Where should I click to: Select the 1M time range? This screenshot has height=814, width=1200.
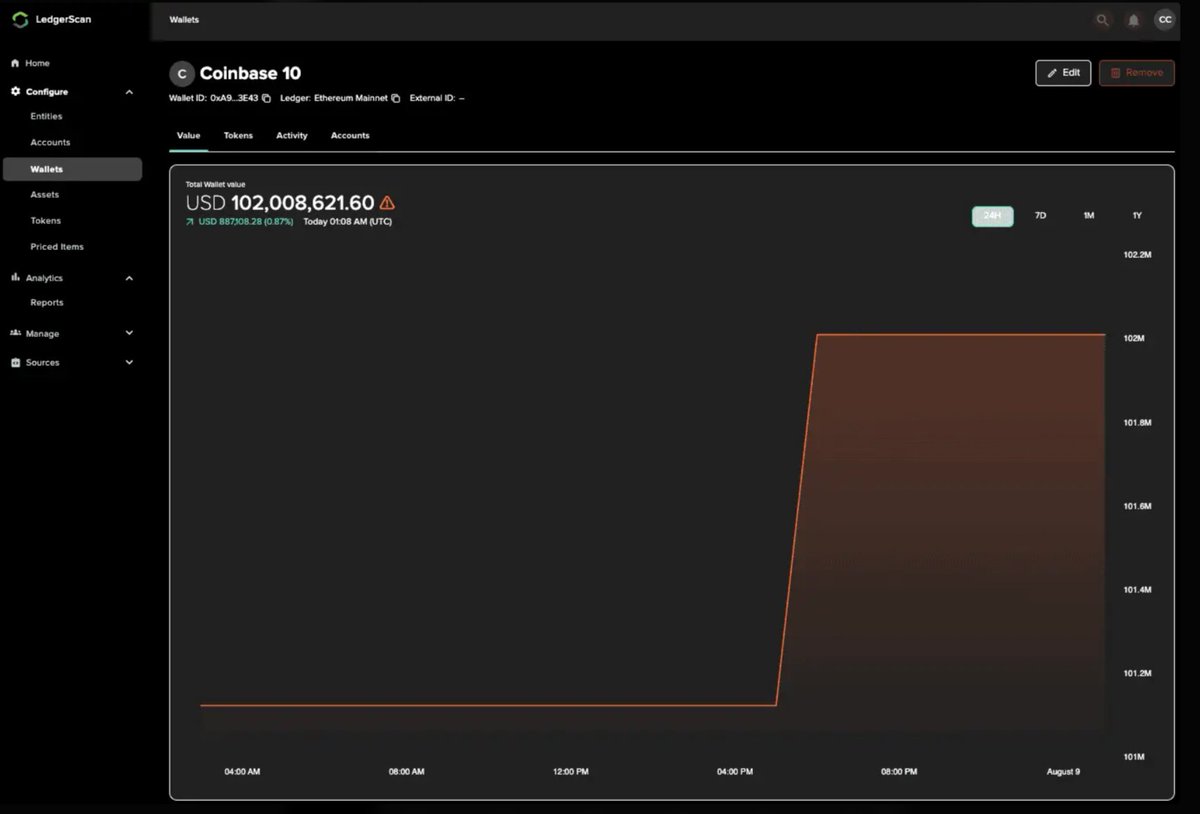1088,216
